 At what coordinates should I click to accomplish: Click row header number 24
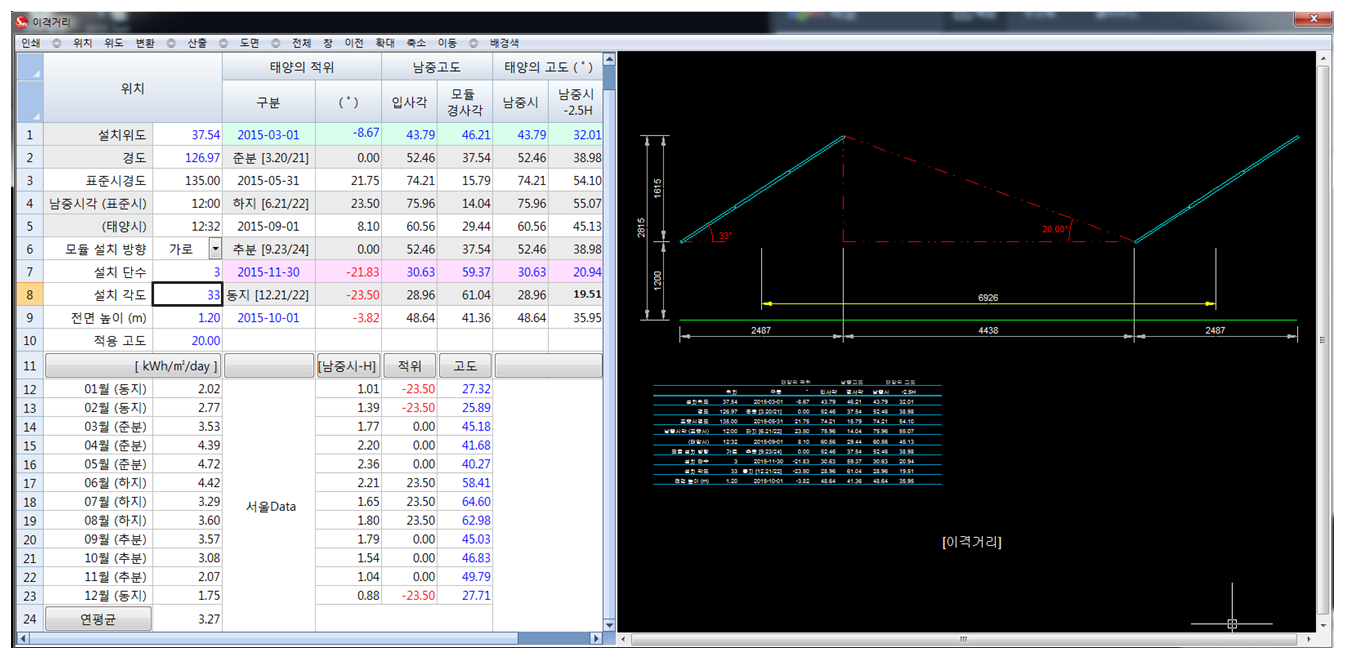pos(30,619)
